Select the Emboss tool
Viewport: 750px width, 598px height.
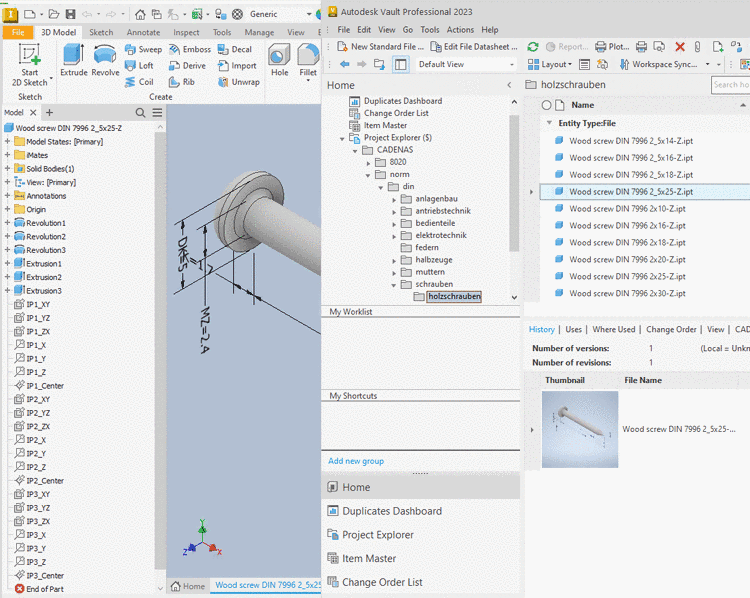[x=189, y=49]
